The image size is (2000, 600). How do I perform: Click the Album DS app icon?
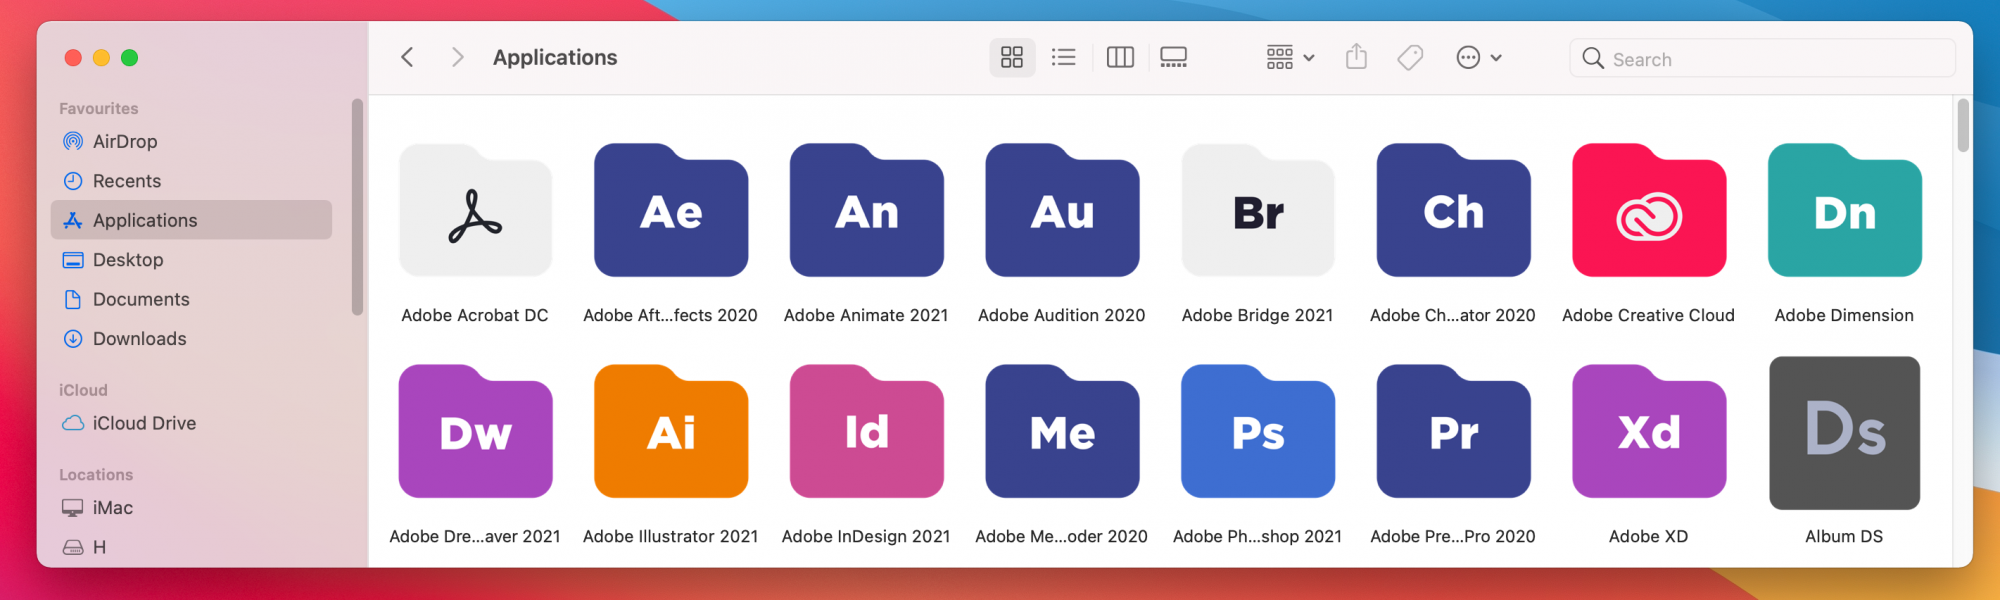(x=1844, y=433)
